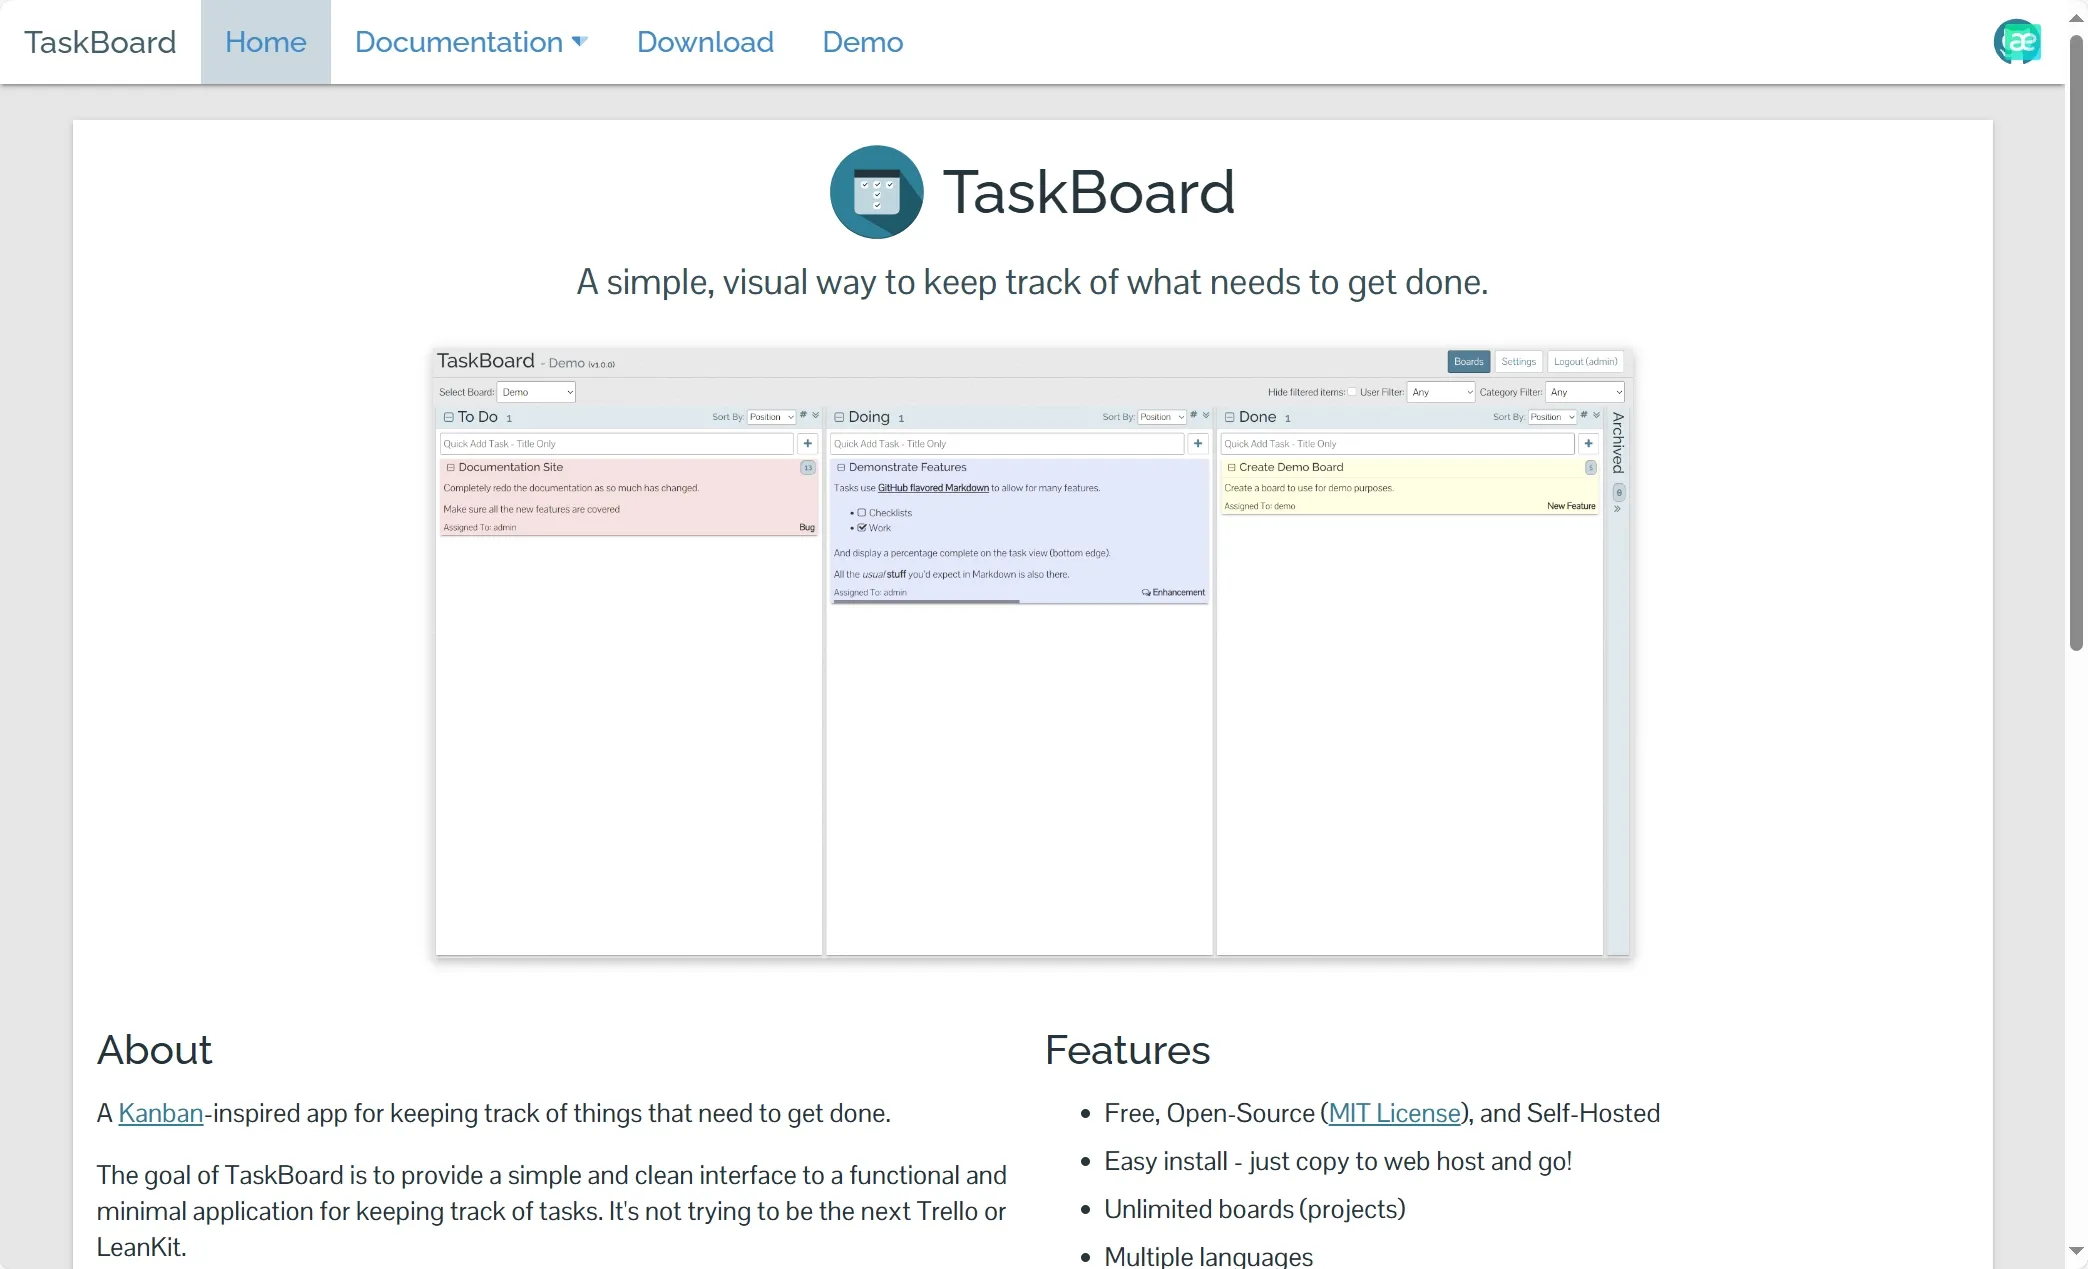
Task: Toggle the Hide filtered items checkbox
Action: point(1352,392)
